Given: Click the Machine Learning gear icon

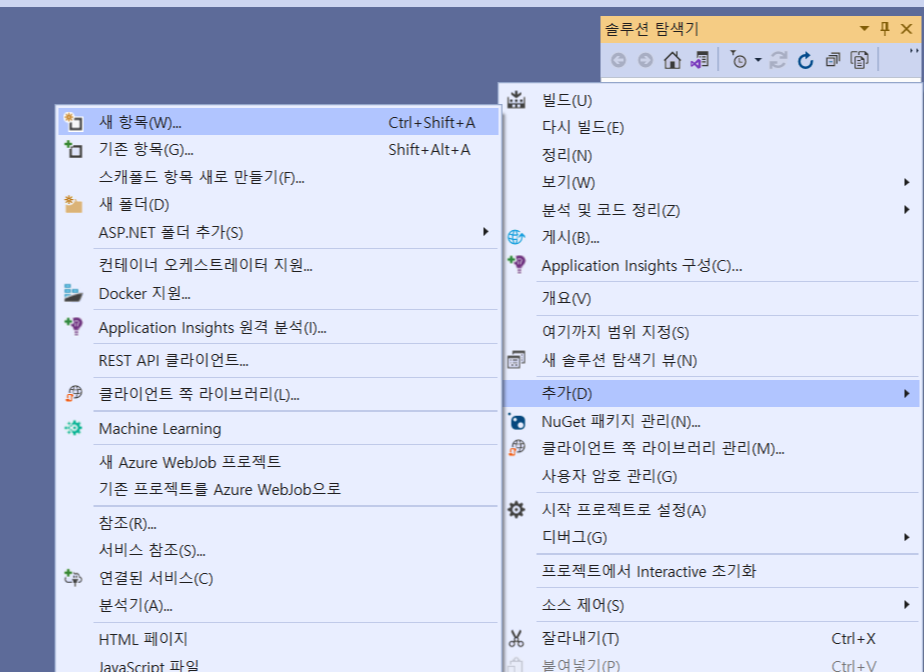Looking at the screenshot, I should [x=74, y=428].
